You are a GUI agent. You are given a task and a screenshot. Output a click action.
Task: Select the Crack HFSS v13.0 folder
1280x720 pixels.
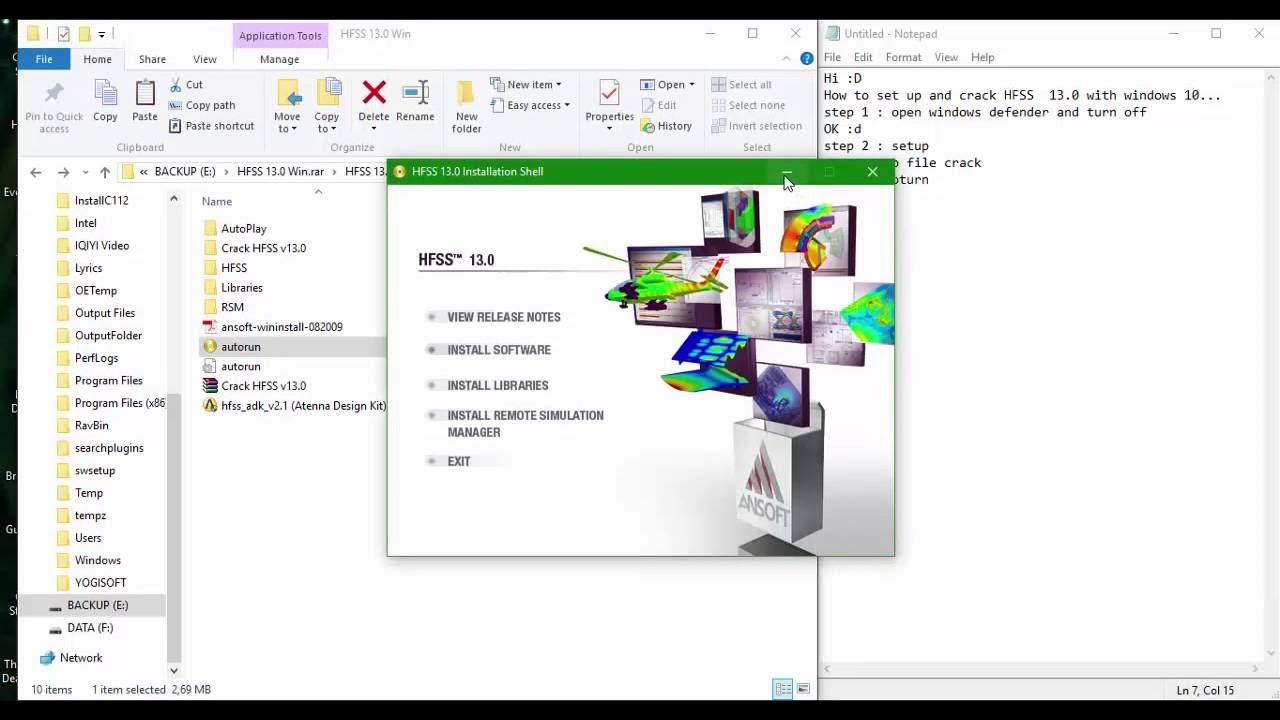pyautogui.click(x=263, y=248)
